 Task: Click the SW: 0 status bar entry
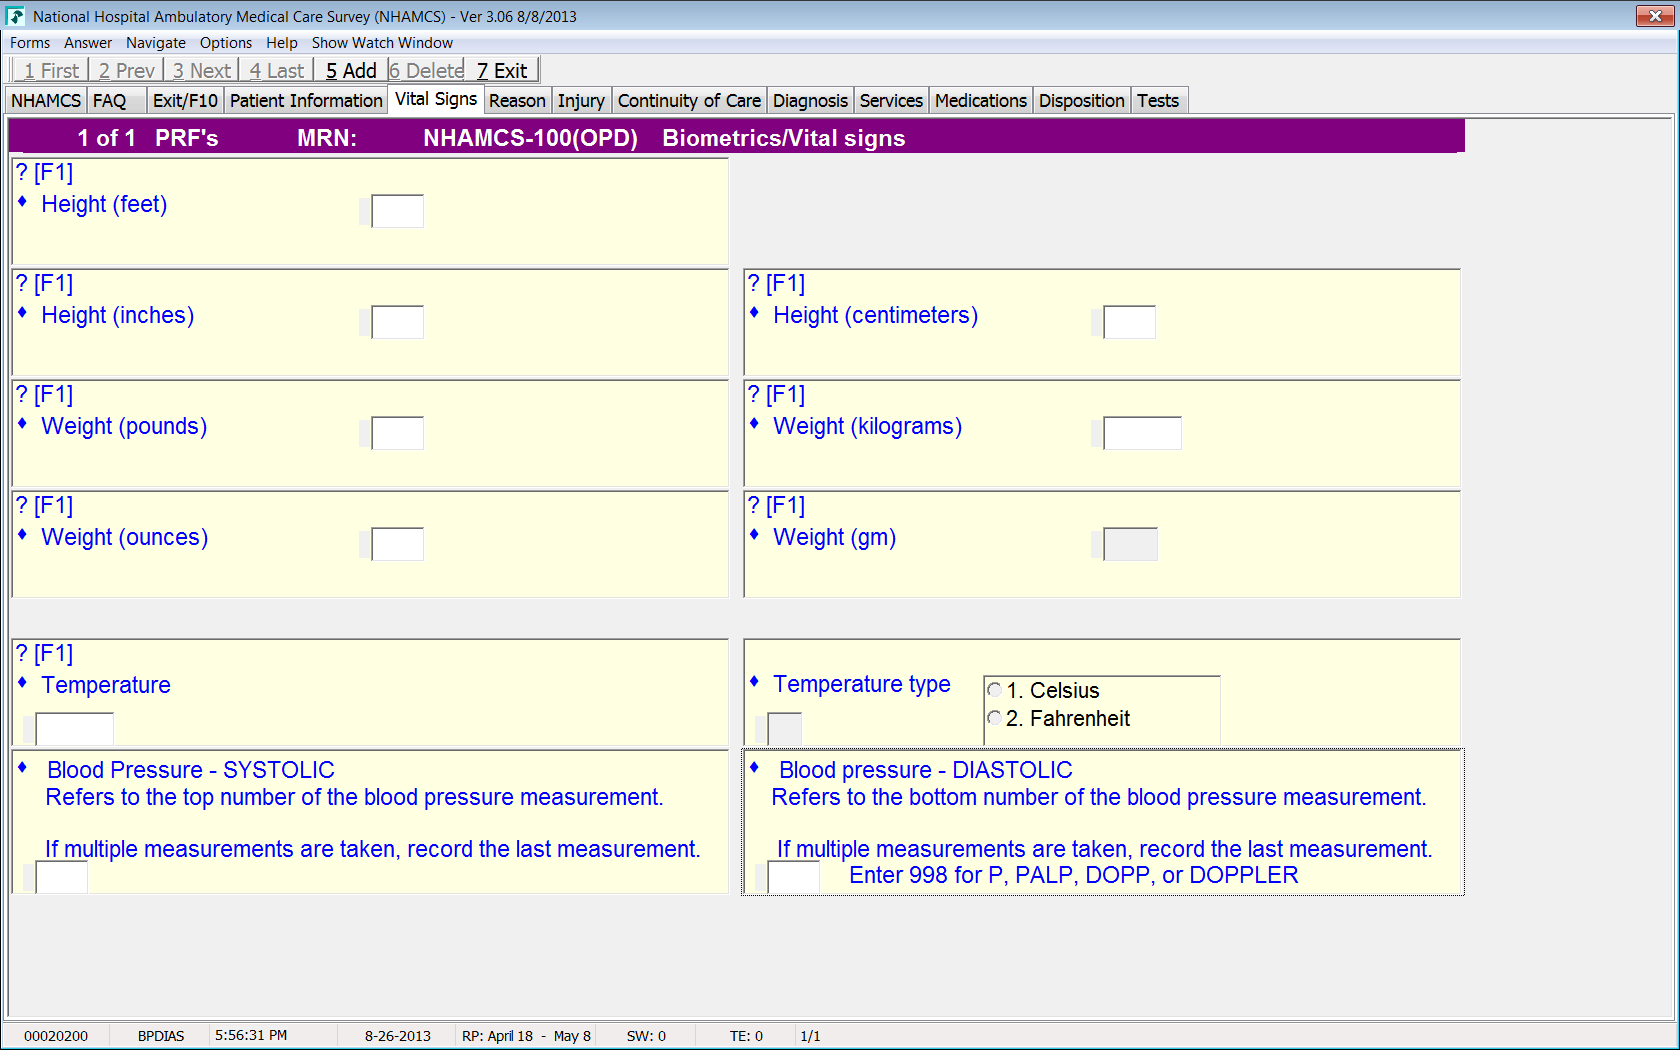[646, 1036]
